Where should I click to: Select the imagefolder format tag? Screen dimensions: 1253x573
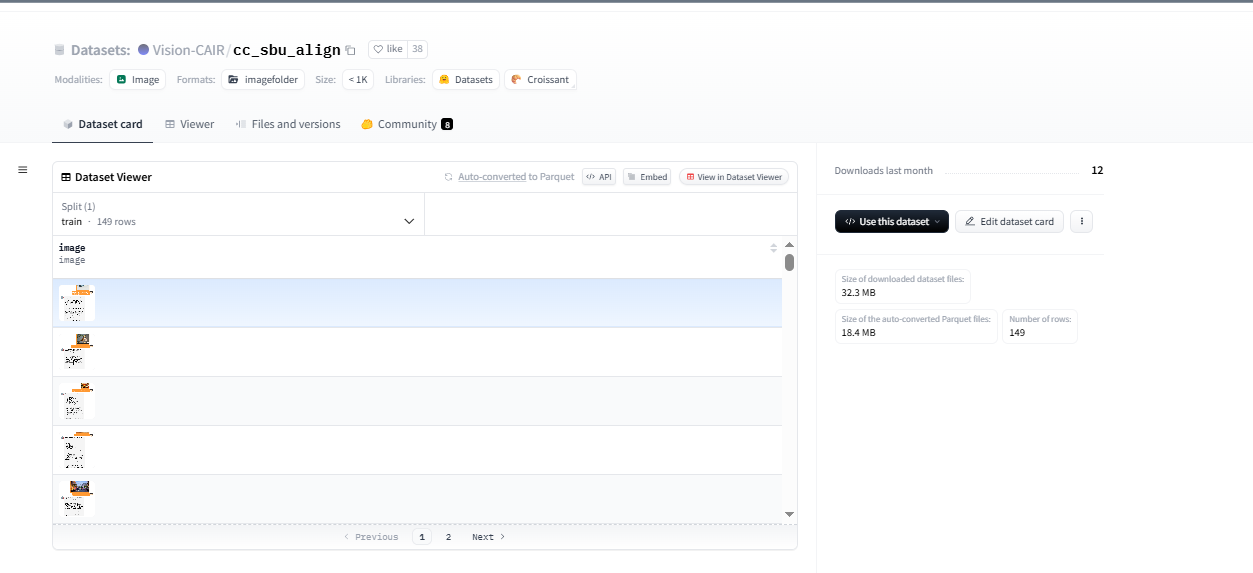point(263,80)
